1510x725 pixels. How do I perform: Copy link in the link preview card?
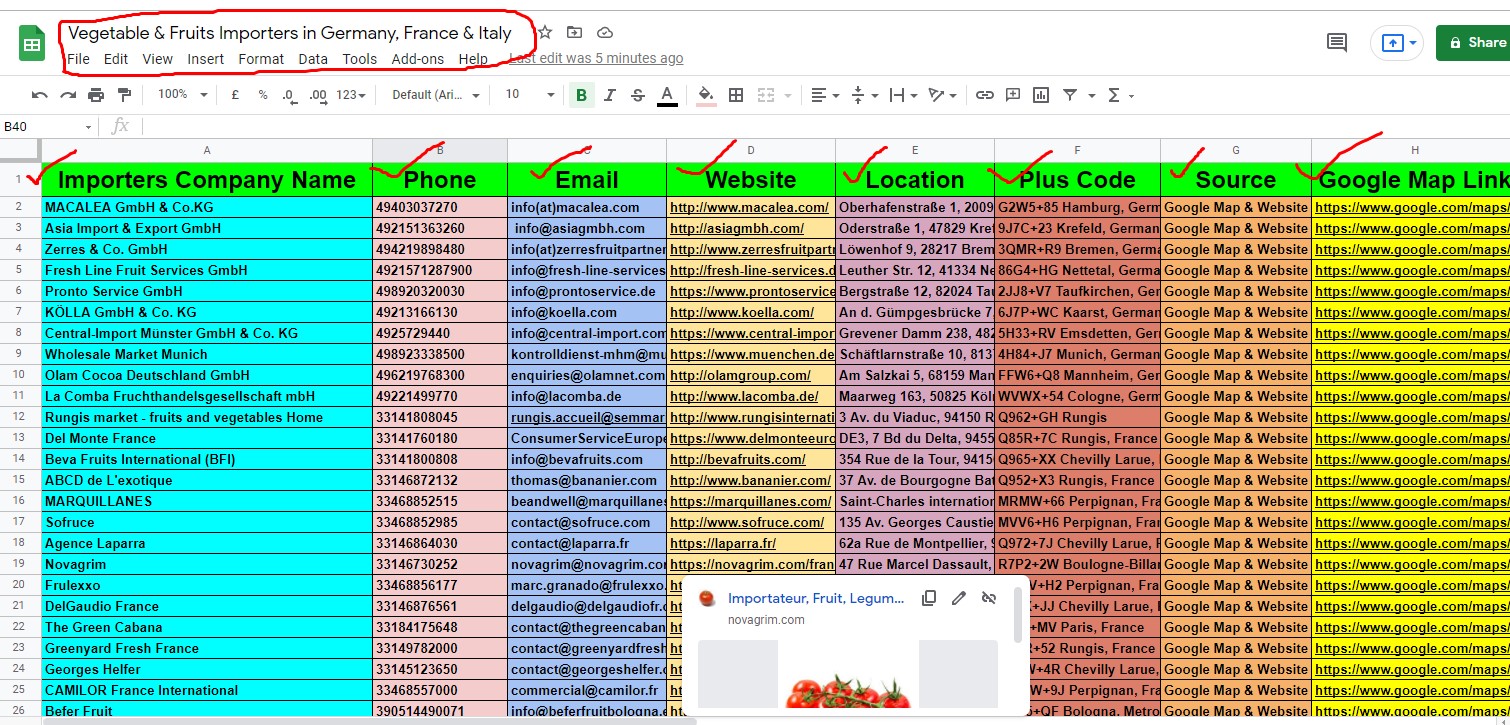tap(929, 598)
